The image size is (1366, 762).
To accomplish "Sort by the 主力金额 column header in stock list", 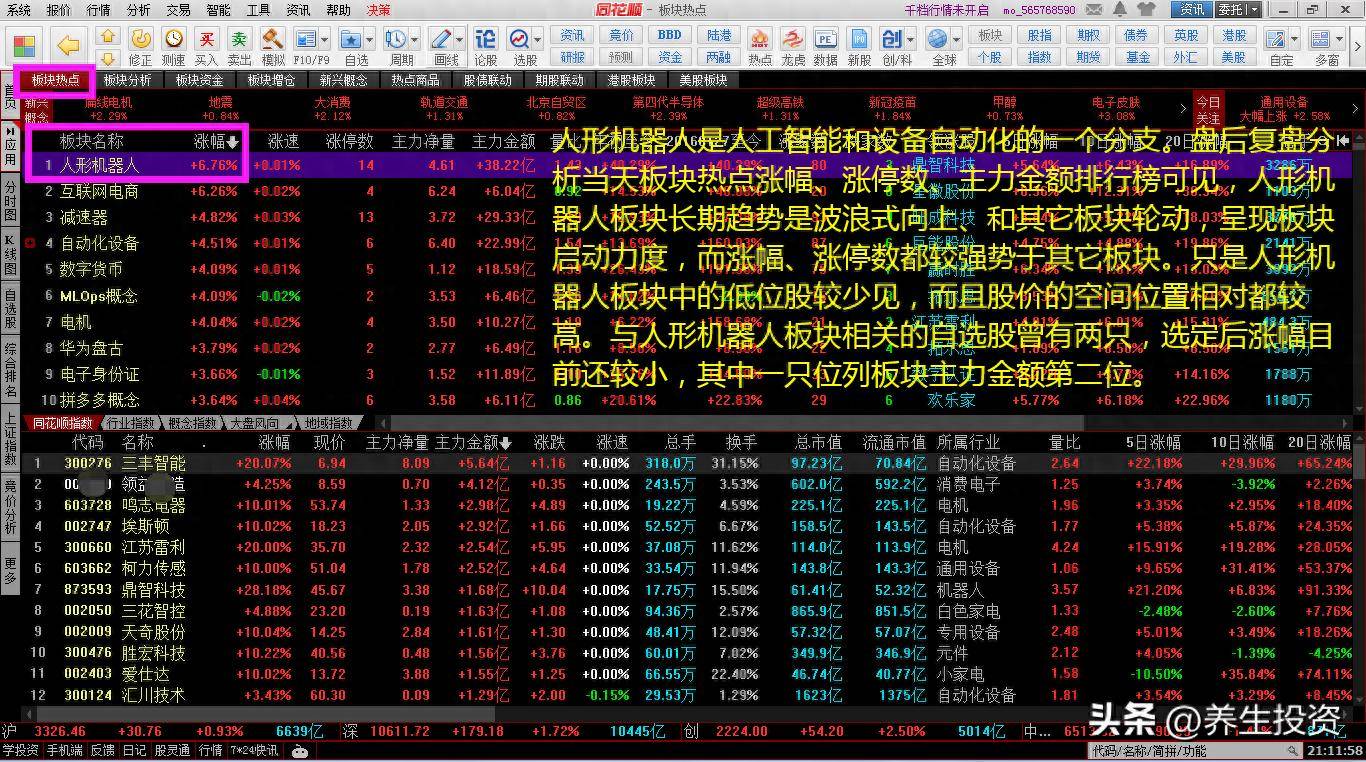I will (x=472, y=442).
